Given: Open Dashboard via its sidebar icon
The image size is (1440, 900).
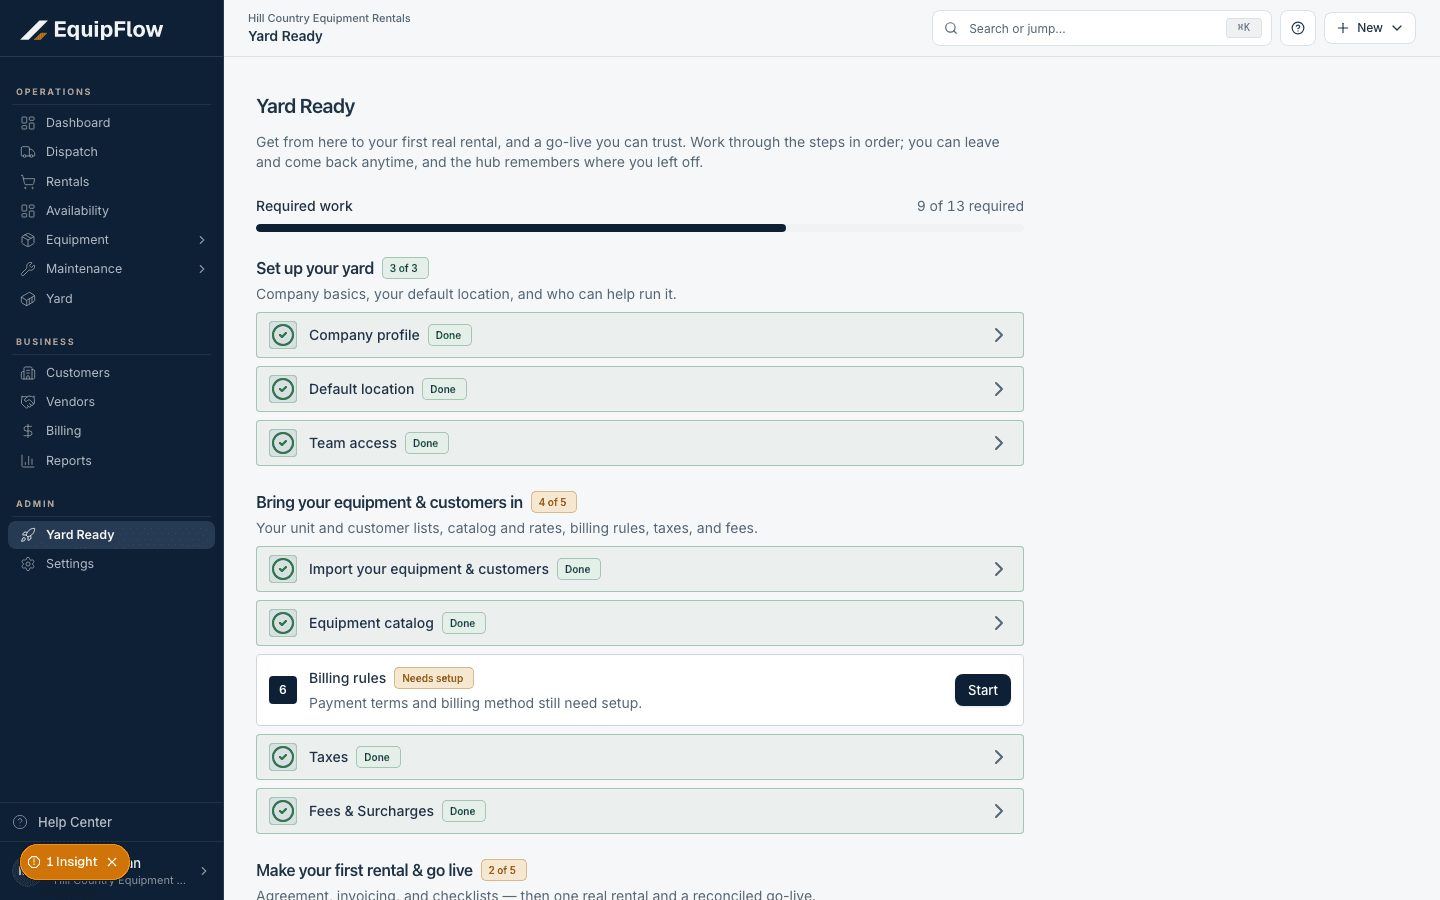Looking at the screenshot, I should [28, 123].
